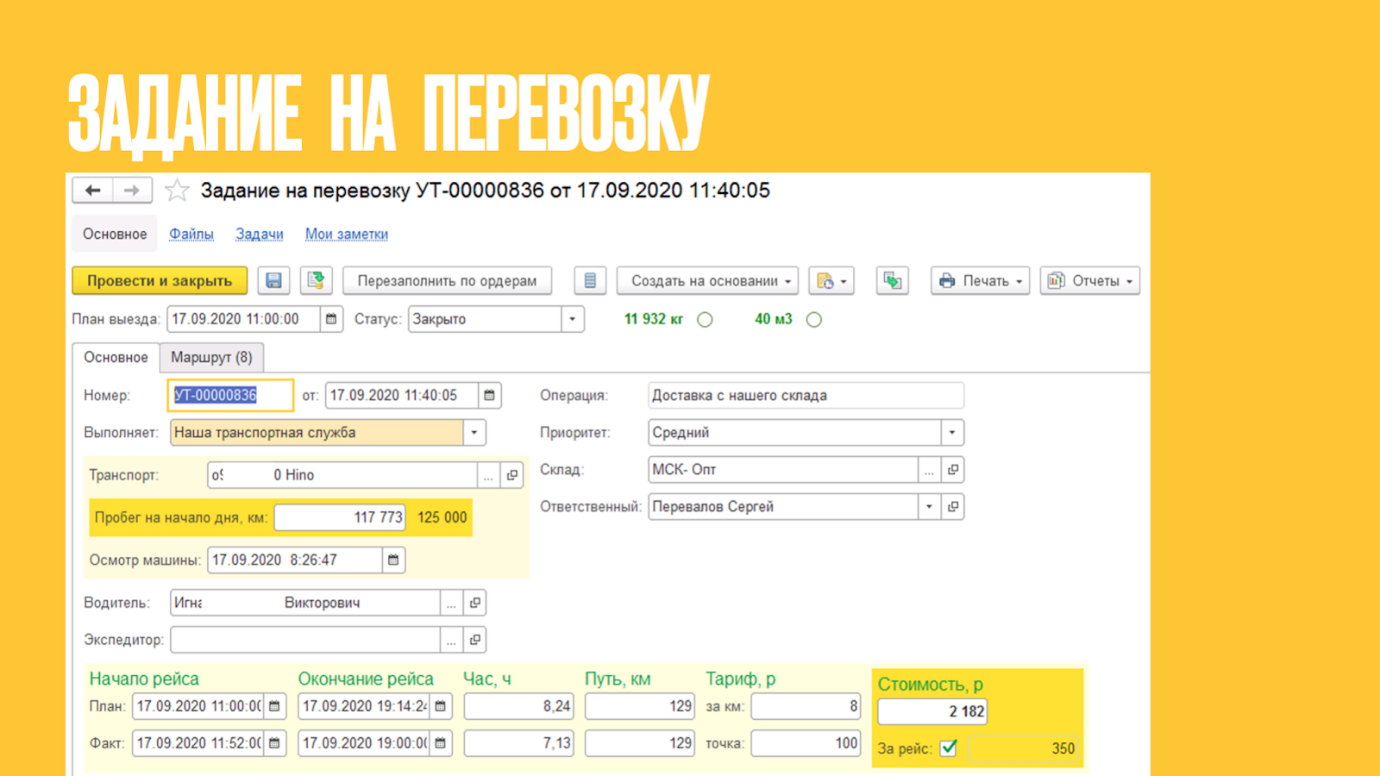
Task: Open calendar for planned trip end 19:14
Action: 441,706
